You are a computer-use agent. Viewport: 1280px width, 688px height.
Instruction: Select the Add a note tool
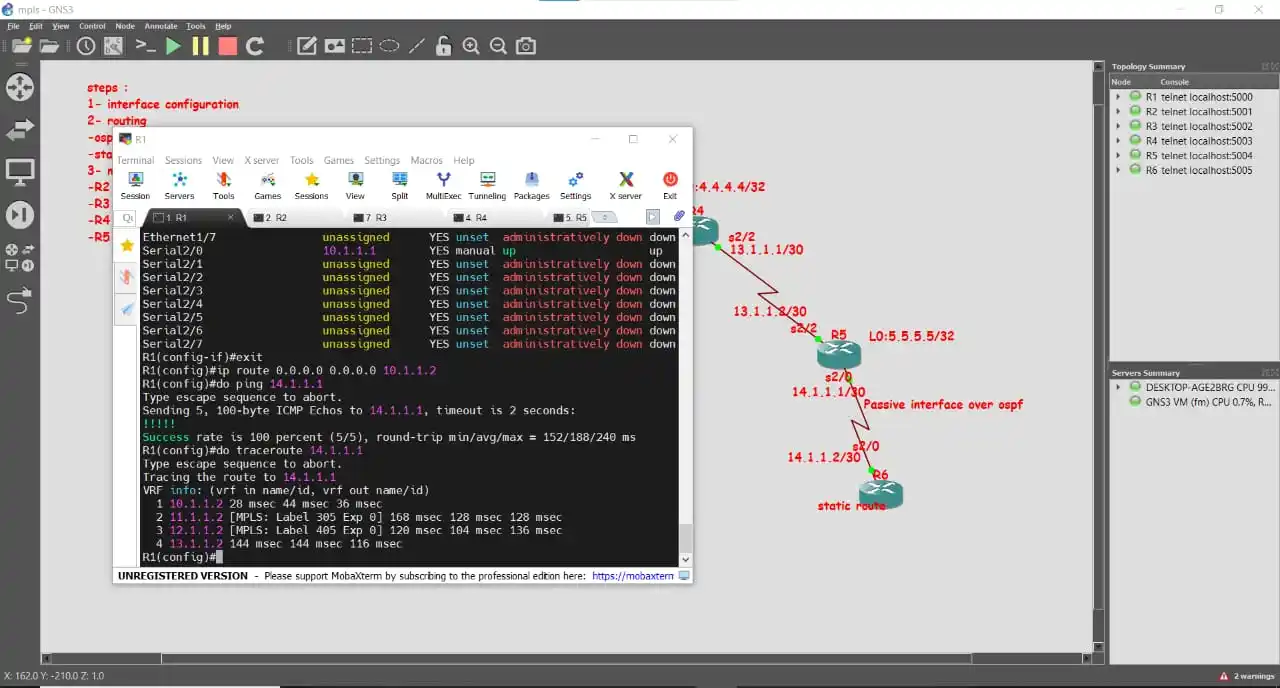click(307, 46)
